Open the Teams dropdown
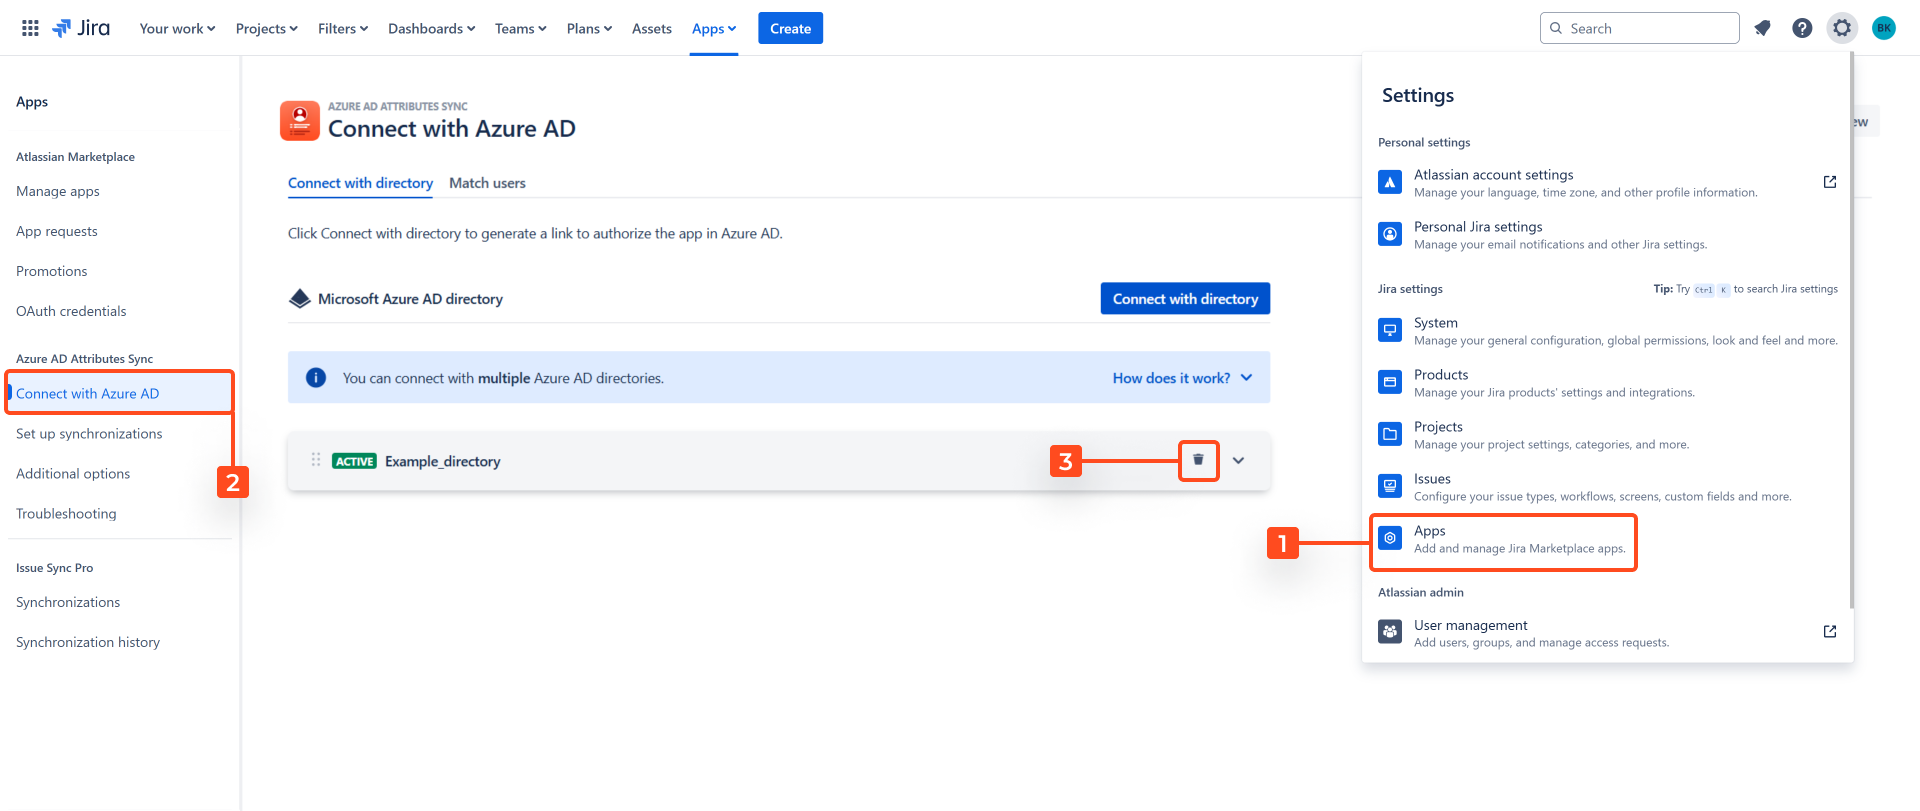Screen dimensions: 1920x811 [520, 28]
